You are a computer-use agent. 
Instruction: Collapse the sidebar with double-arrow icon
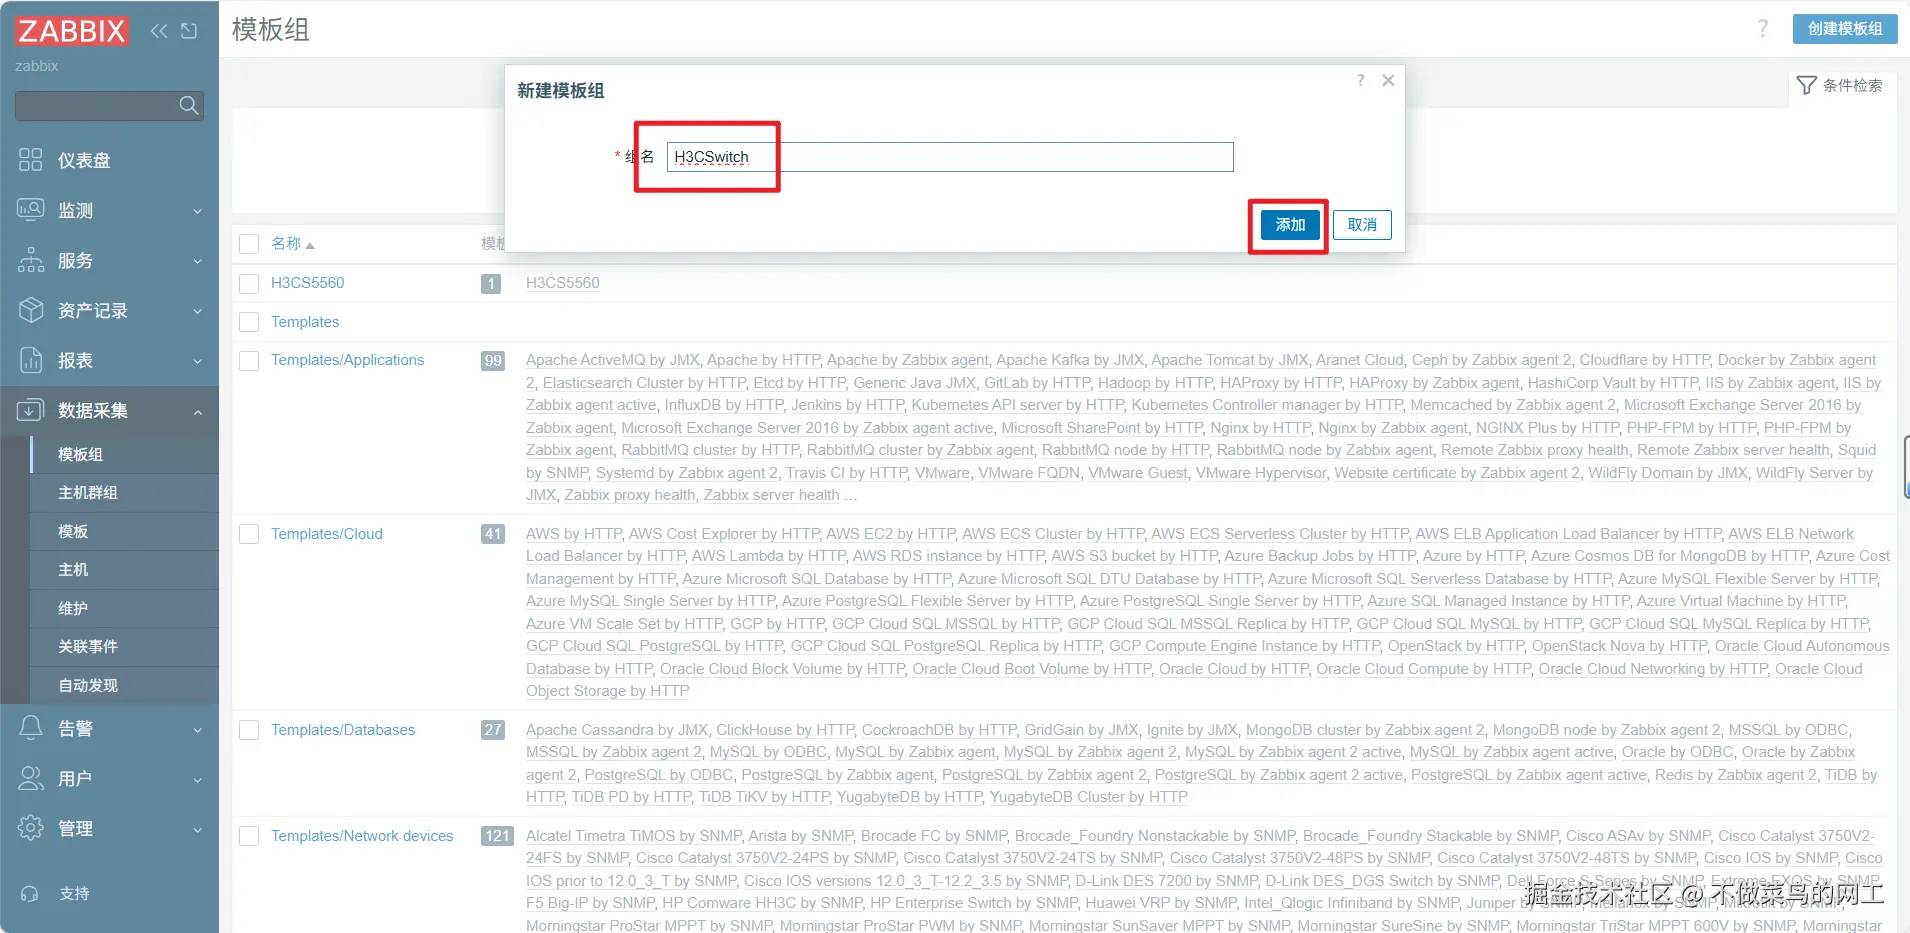click(x=159, y=31)
